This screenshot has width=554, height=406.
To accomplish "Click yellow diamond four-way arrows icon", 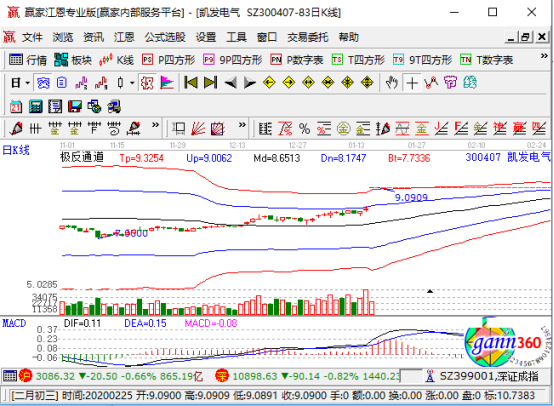I will pos(348,83).
